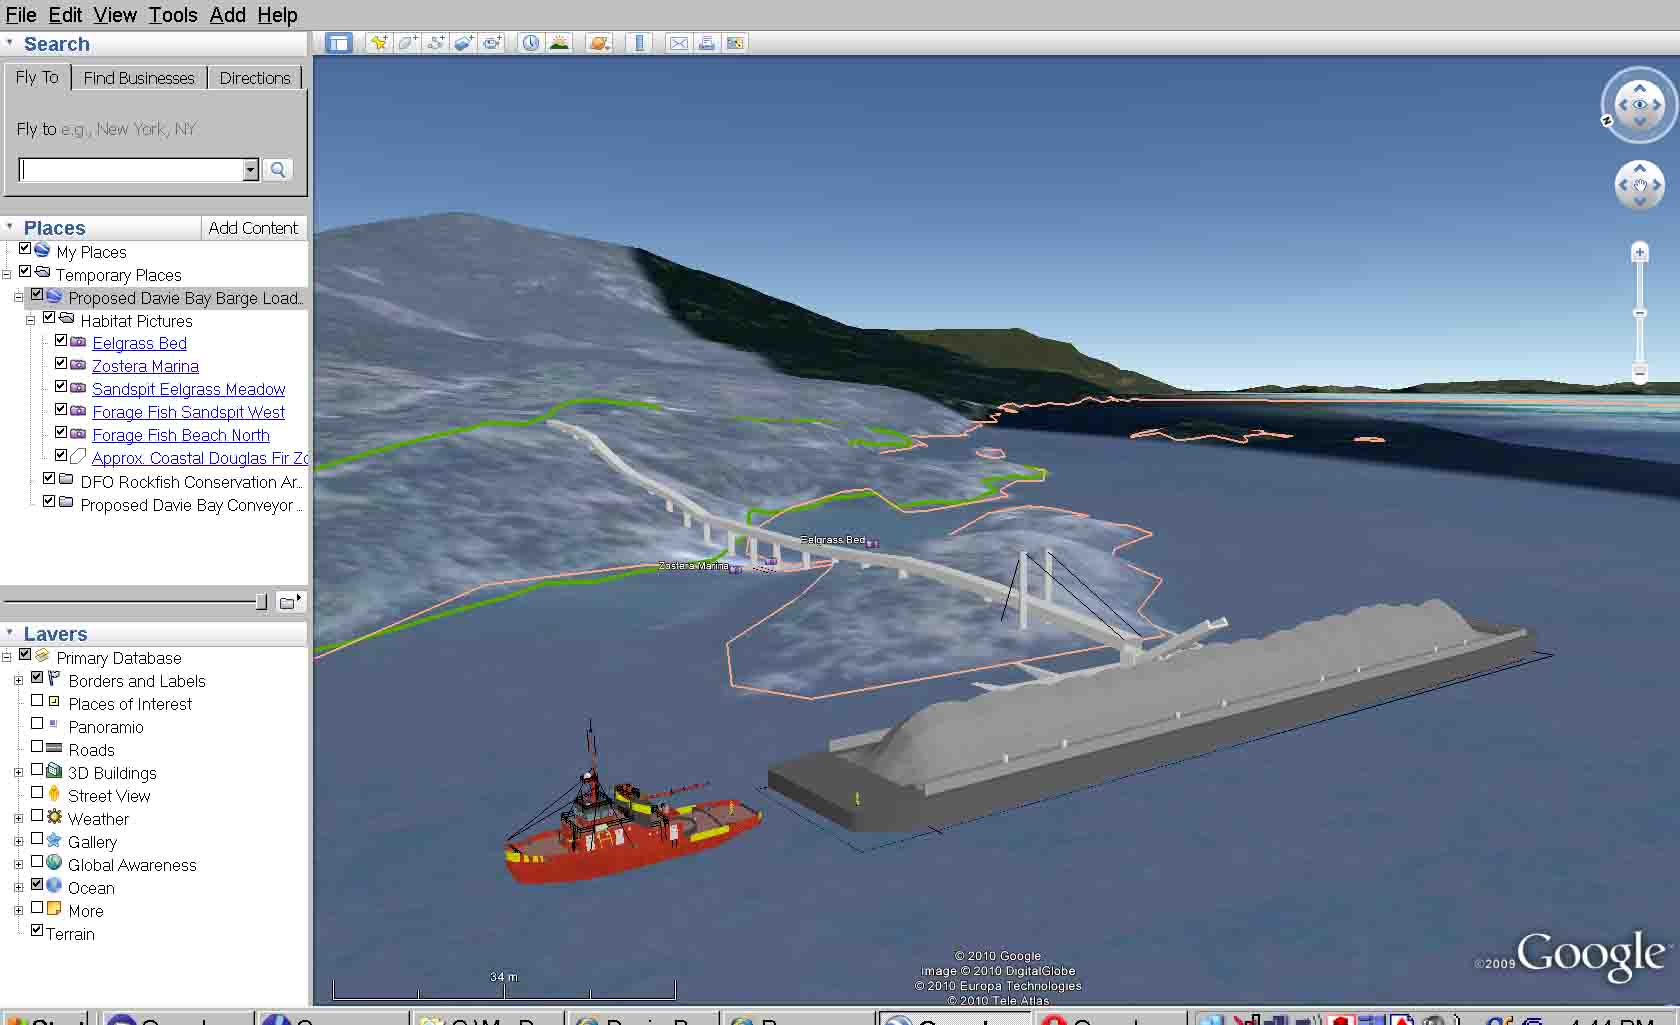Image resolution: width=1680 pixels, height=1025 pixels.
Task: Zoom in with the plus button
Action: (x=1639, y=253)
